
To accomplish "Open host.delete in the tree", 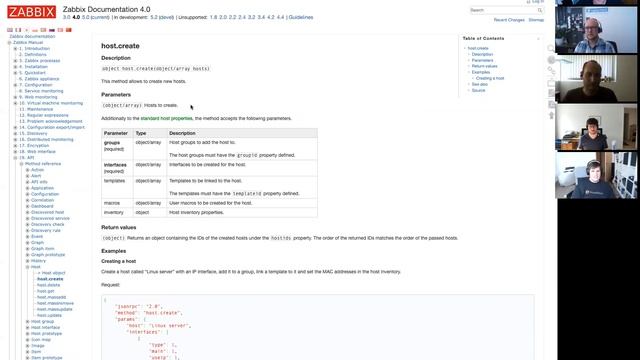I will (x=49, y=285).
